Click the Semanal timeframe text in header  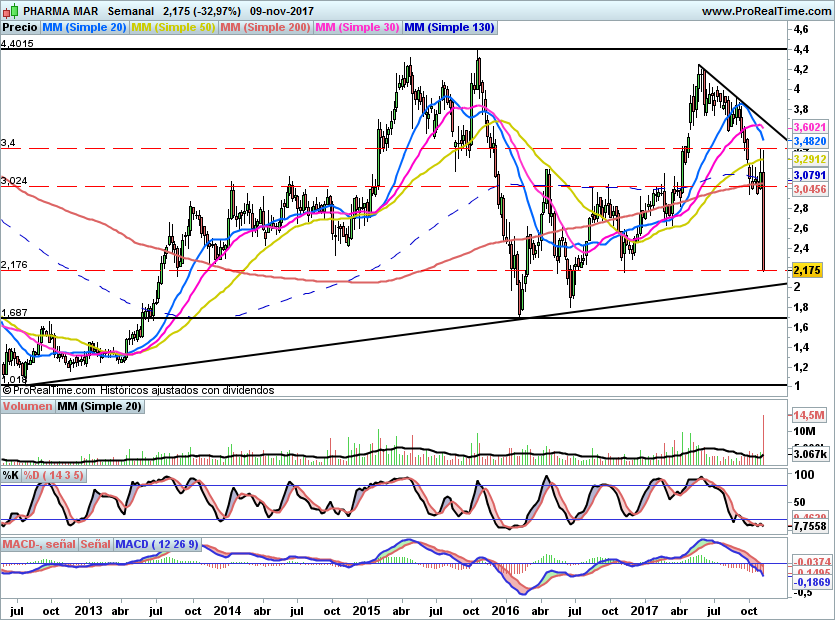tap(130, 10)
